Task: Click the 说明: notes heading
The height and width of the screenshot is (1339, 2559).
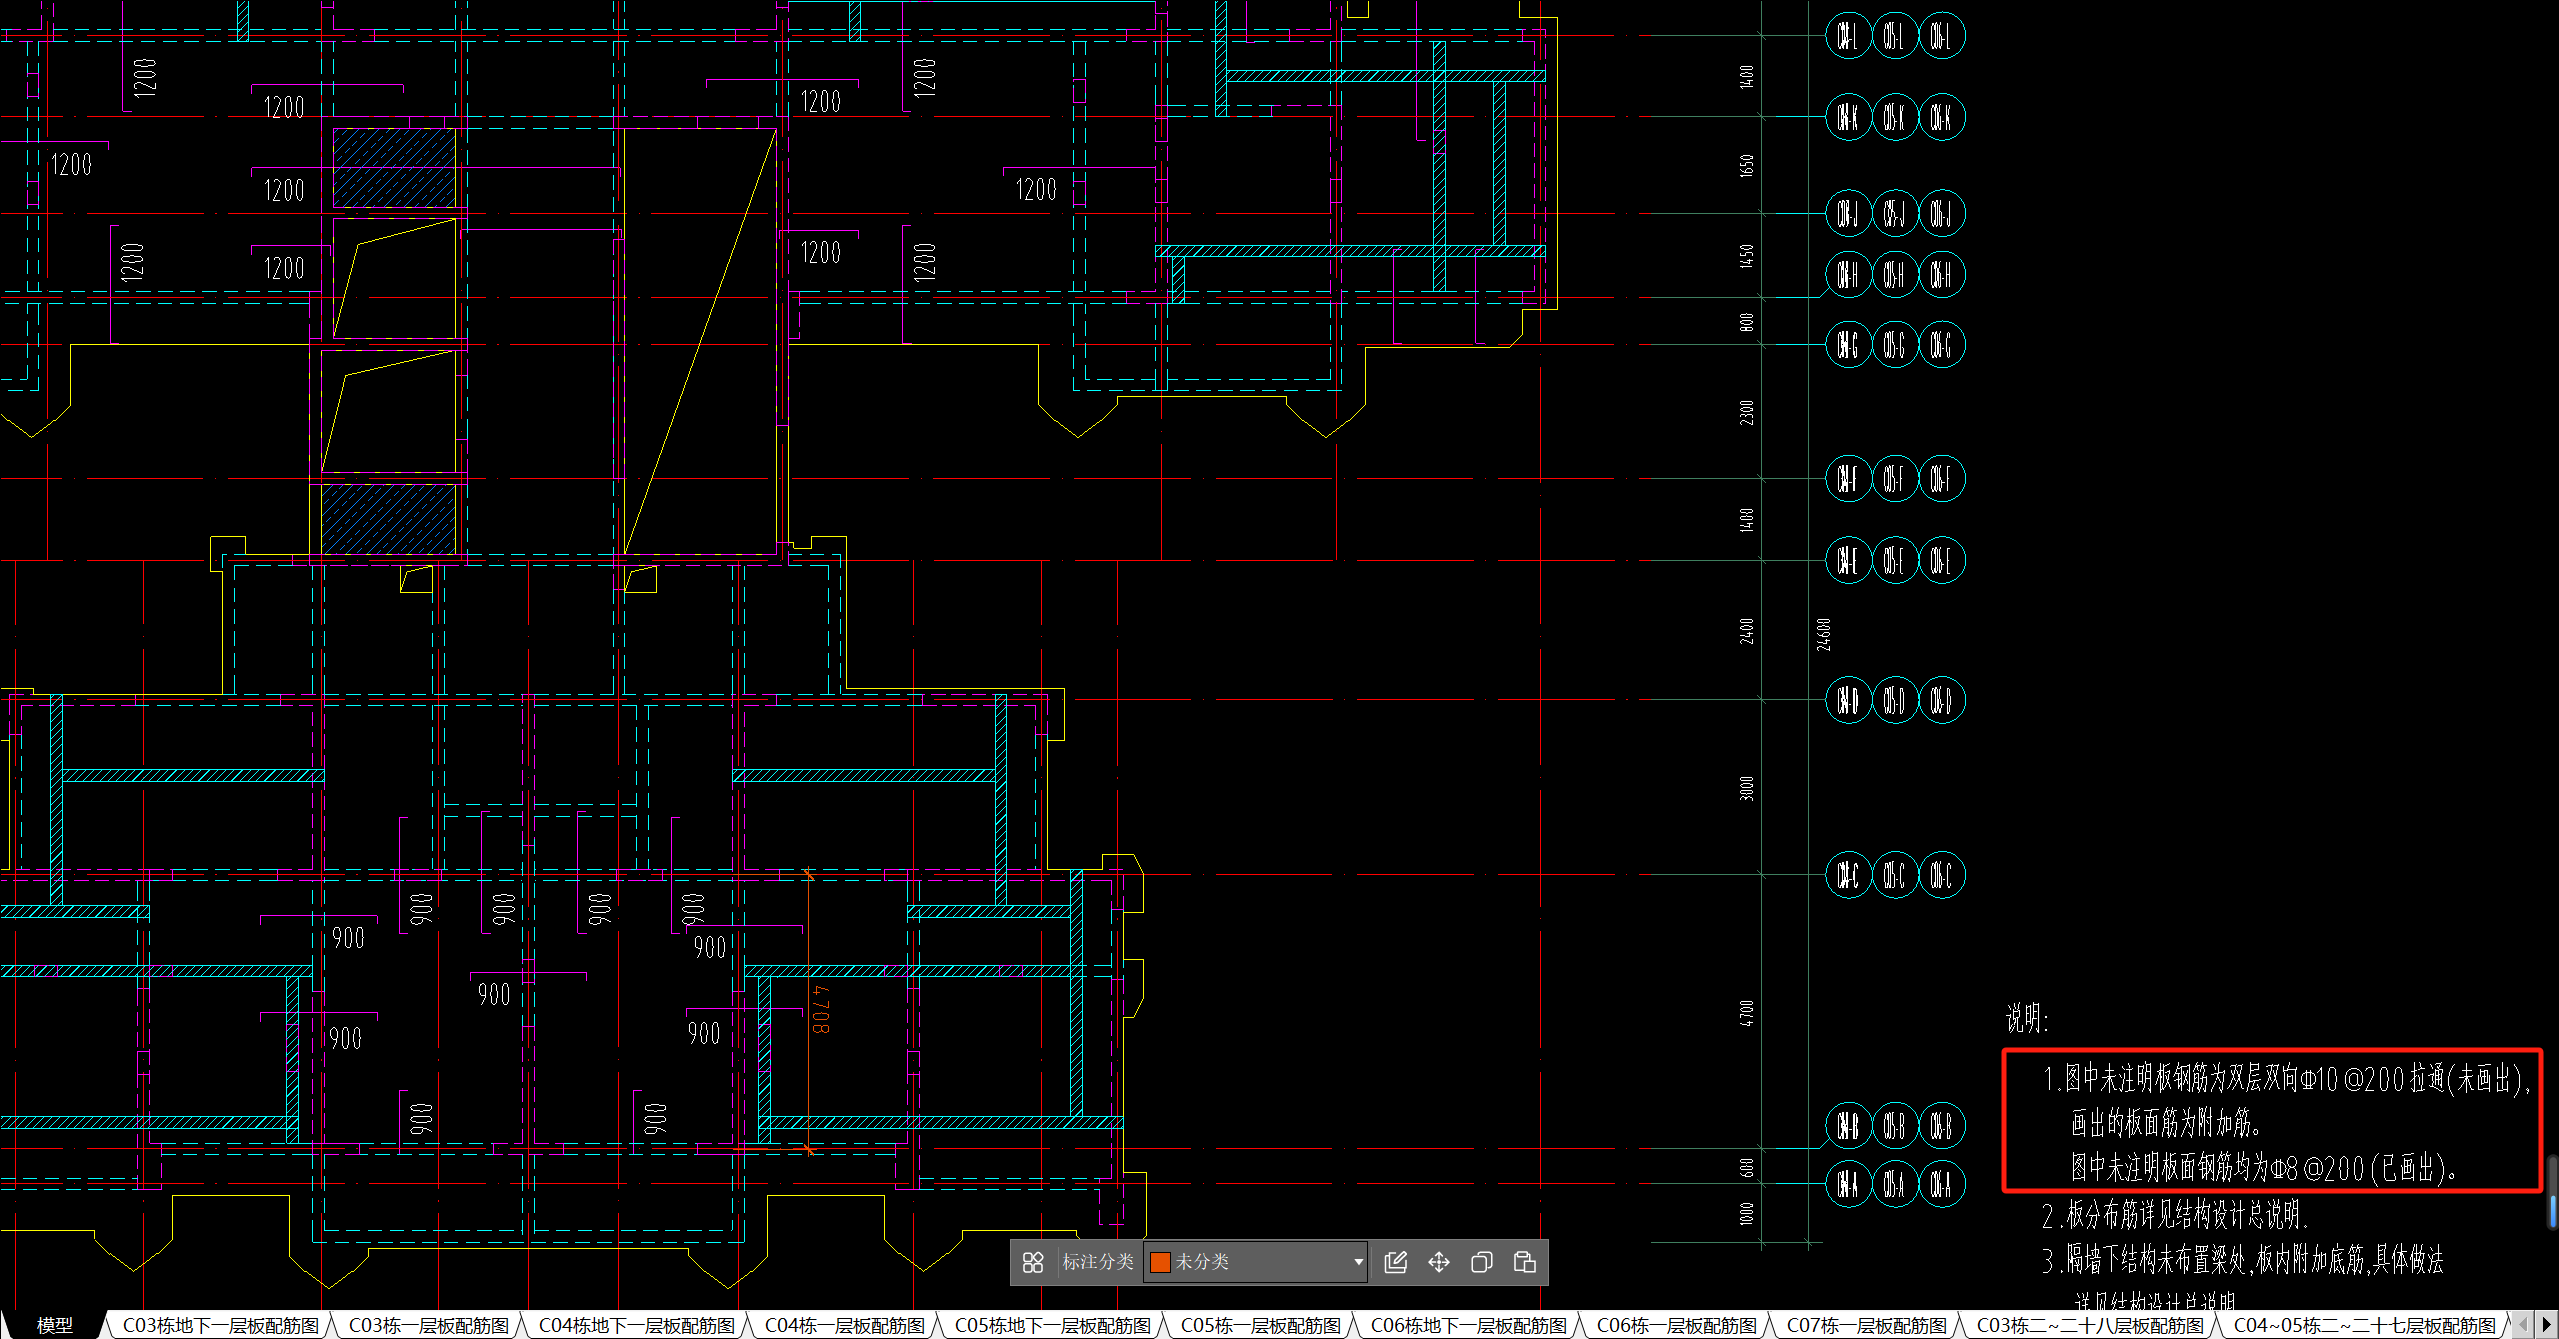Action: [x=2027, y=1019]
